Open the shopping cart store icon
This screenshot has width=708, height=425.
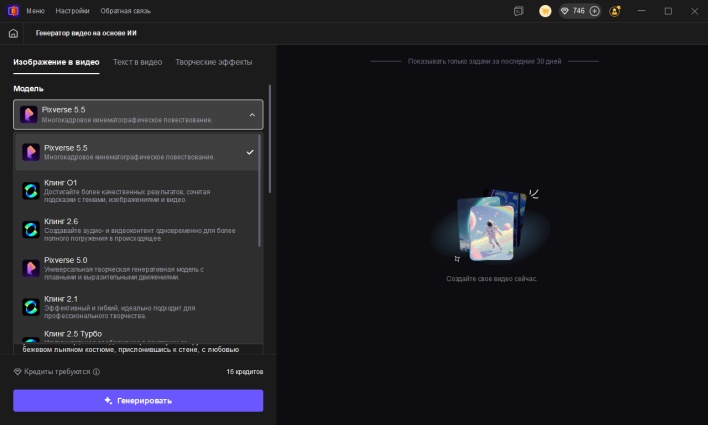click(545, 11)
